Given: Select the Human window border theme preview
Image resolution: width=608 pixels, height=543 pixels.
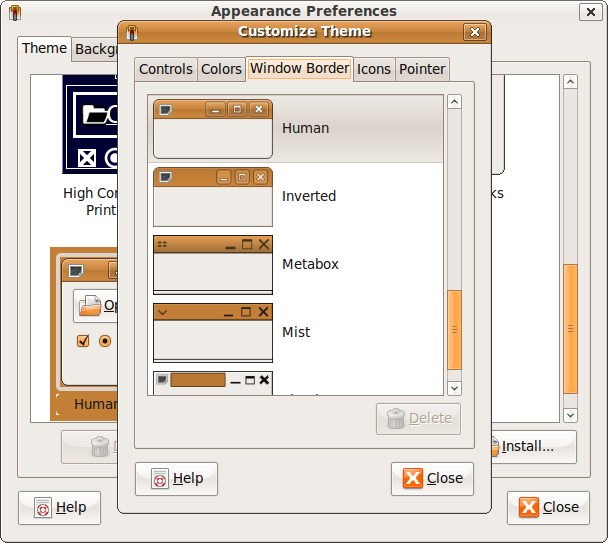Looking at the screenshot, I should pyautogui.click(x=213, y=129).
